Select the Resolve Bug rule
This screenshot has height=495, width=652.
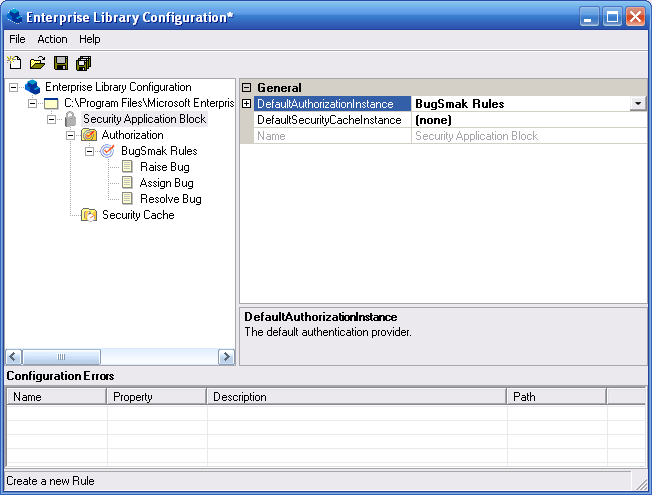coord(170,199)
